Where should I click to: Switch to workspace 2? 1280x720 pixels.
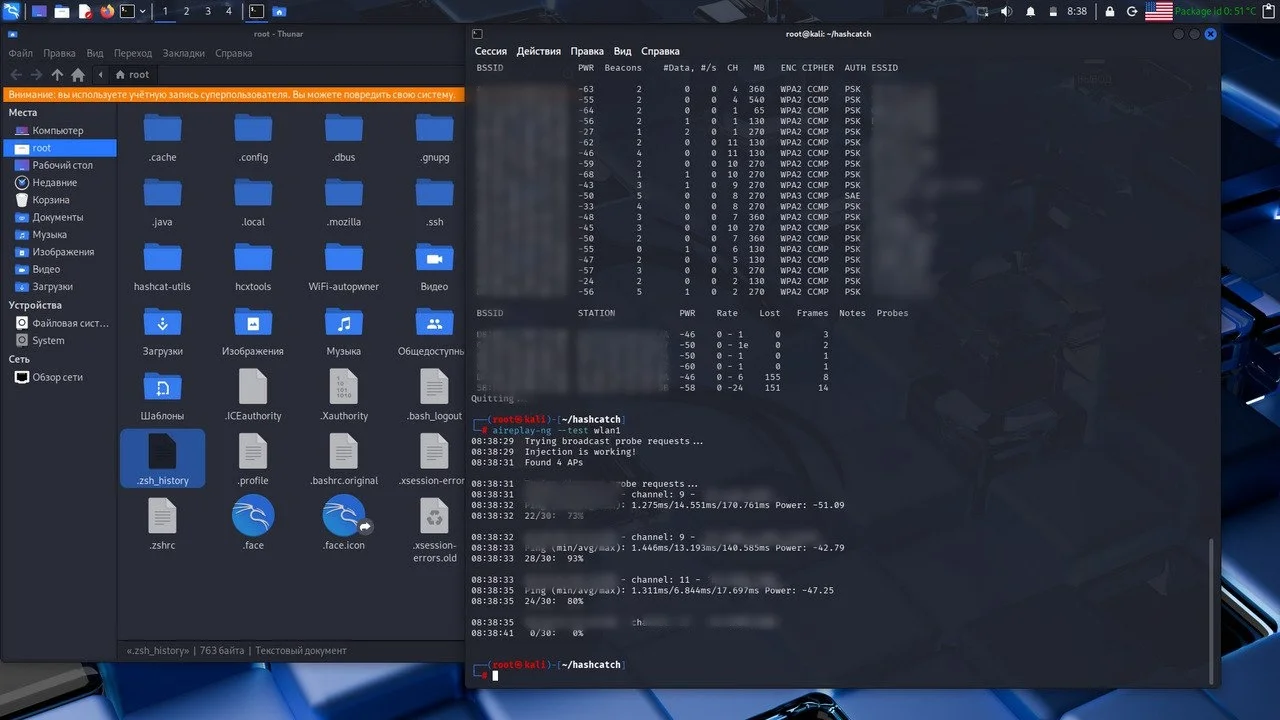[x=186, y=11]
